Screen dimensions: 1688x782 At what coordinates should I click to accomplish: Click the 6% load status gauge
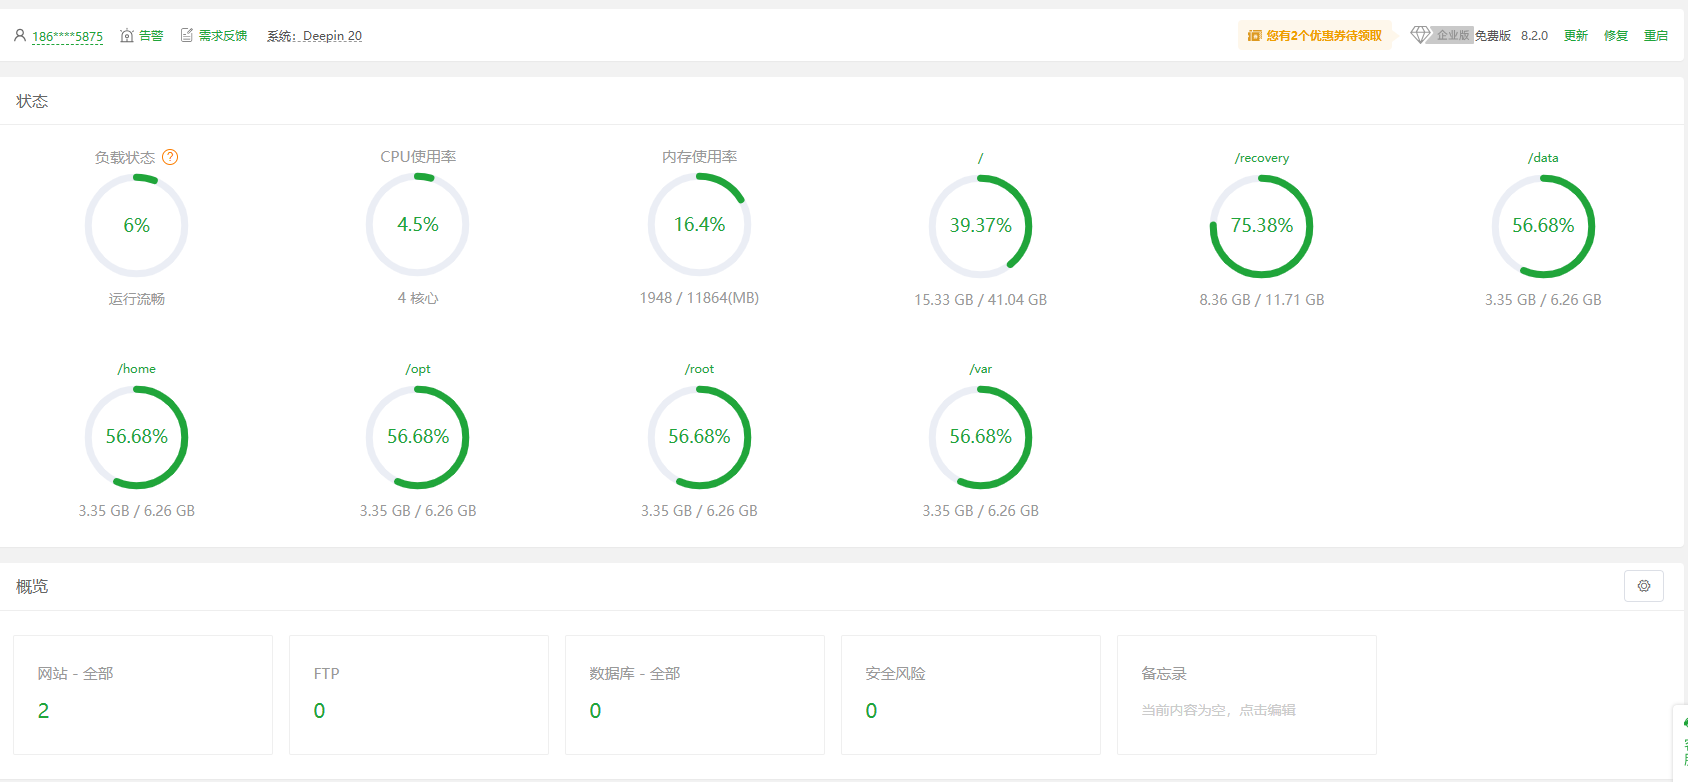[137, 225]
